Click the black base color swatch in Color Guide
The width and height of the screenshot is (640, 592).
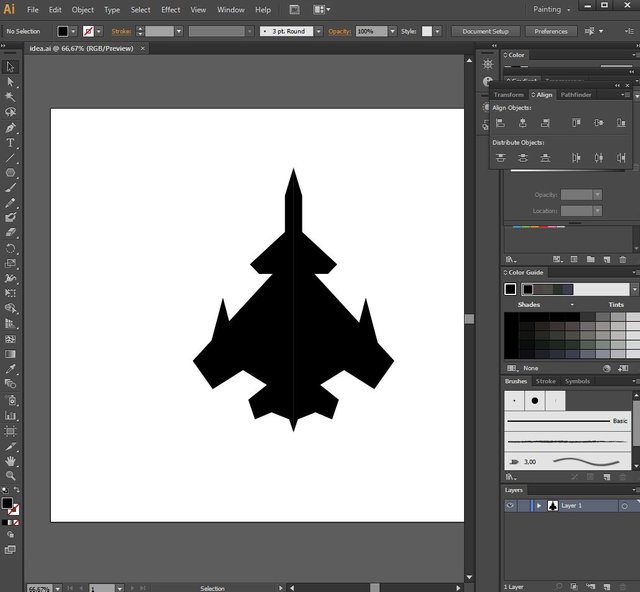pos(510,289)
